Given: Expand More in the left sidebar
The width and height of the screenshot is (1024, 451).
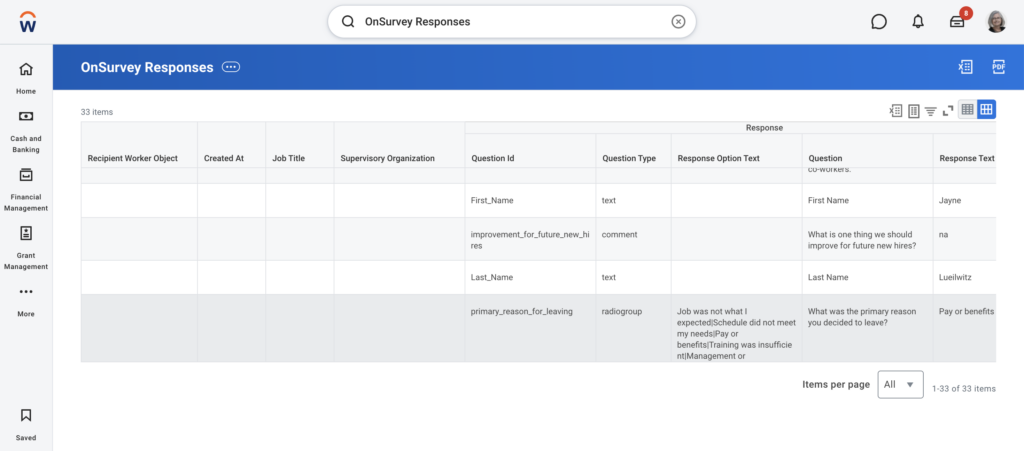Looking at the screenshot, I should pyautogui.click(x=26, y=300).
